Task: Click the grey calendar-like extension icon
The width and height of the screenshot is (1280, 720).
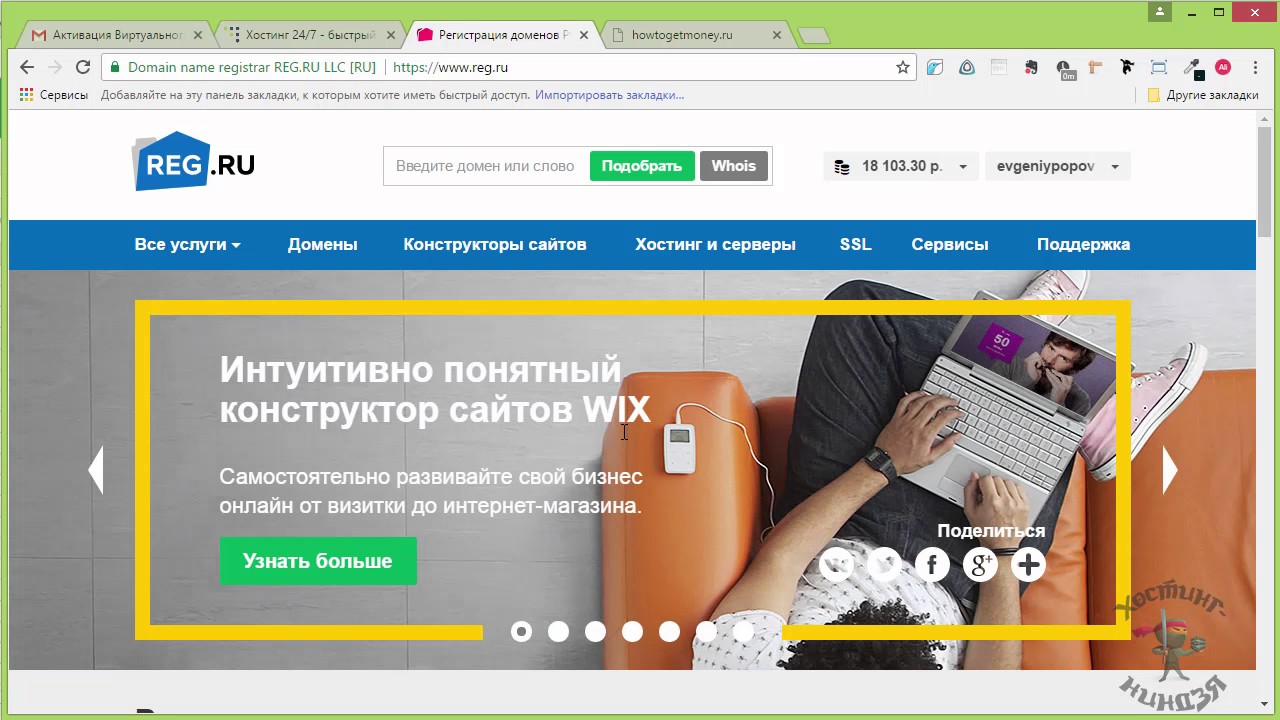Action: 999,67
